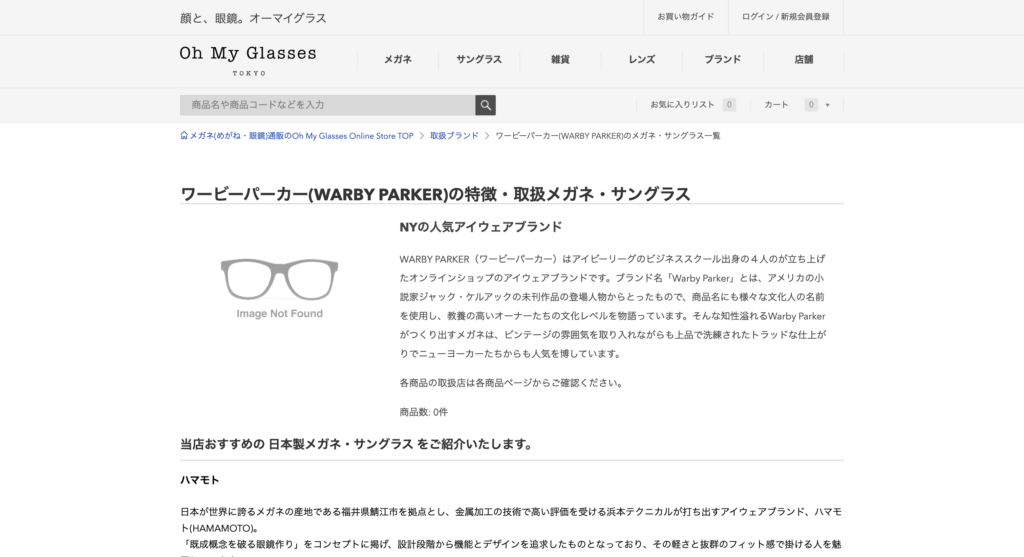Click the home icon in breadcrumb

tap(184, 136)
